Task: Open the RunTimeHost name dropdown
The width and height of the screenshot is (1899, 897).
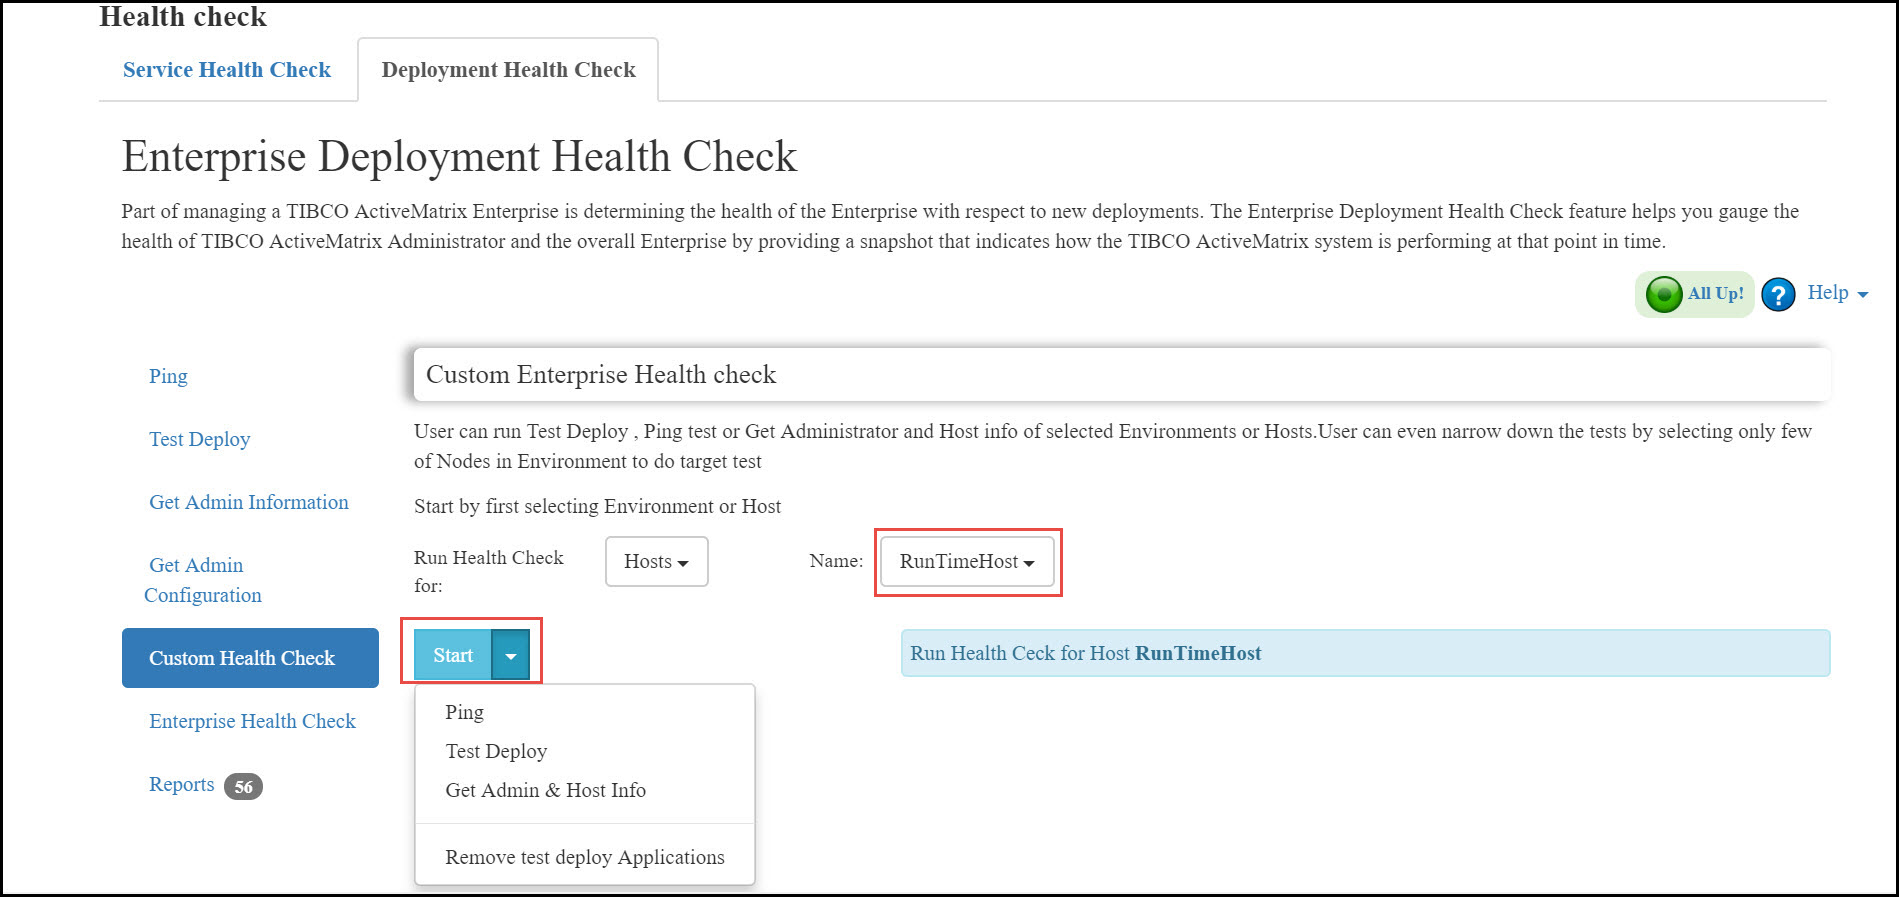Action: point(966,562)
